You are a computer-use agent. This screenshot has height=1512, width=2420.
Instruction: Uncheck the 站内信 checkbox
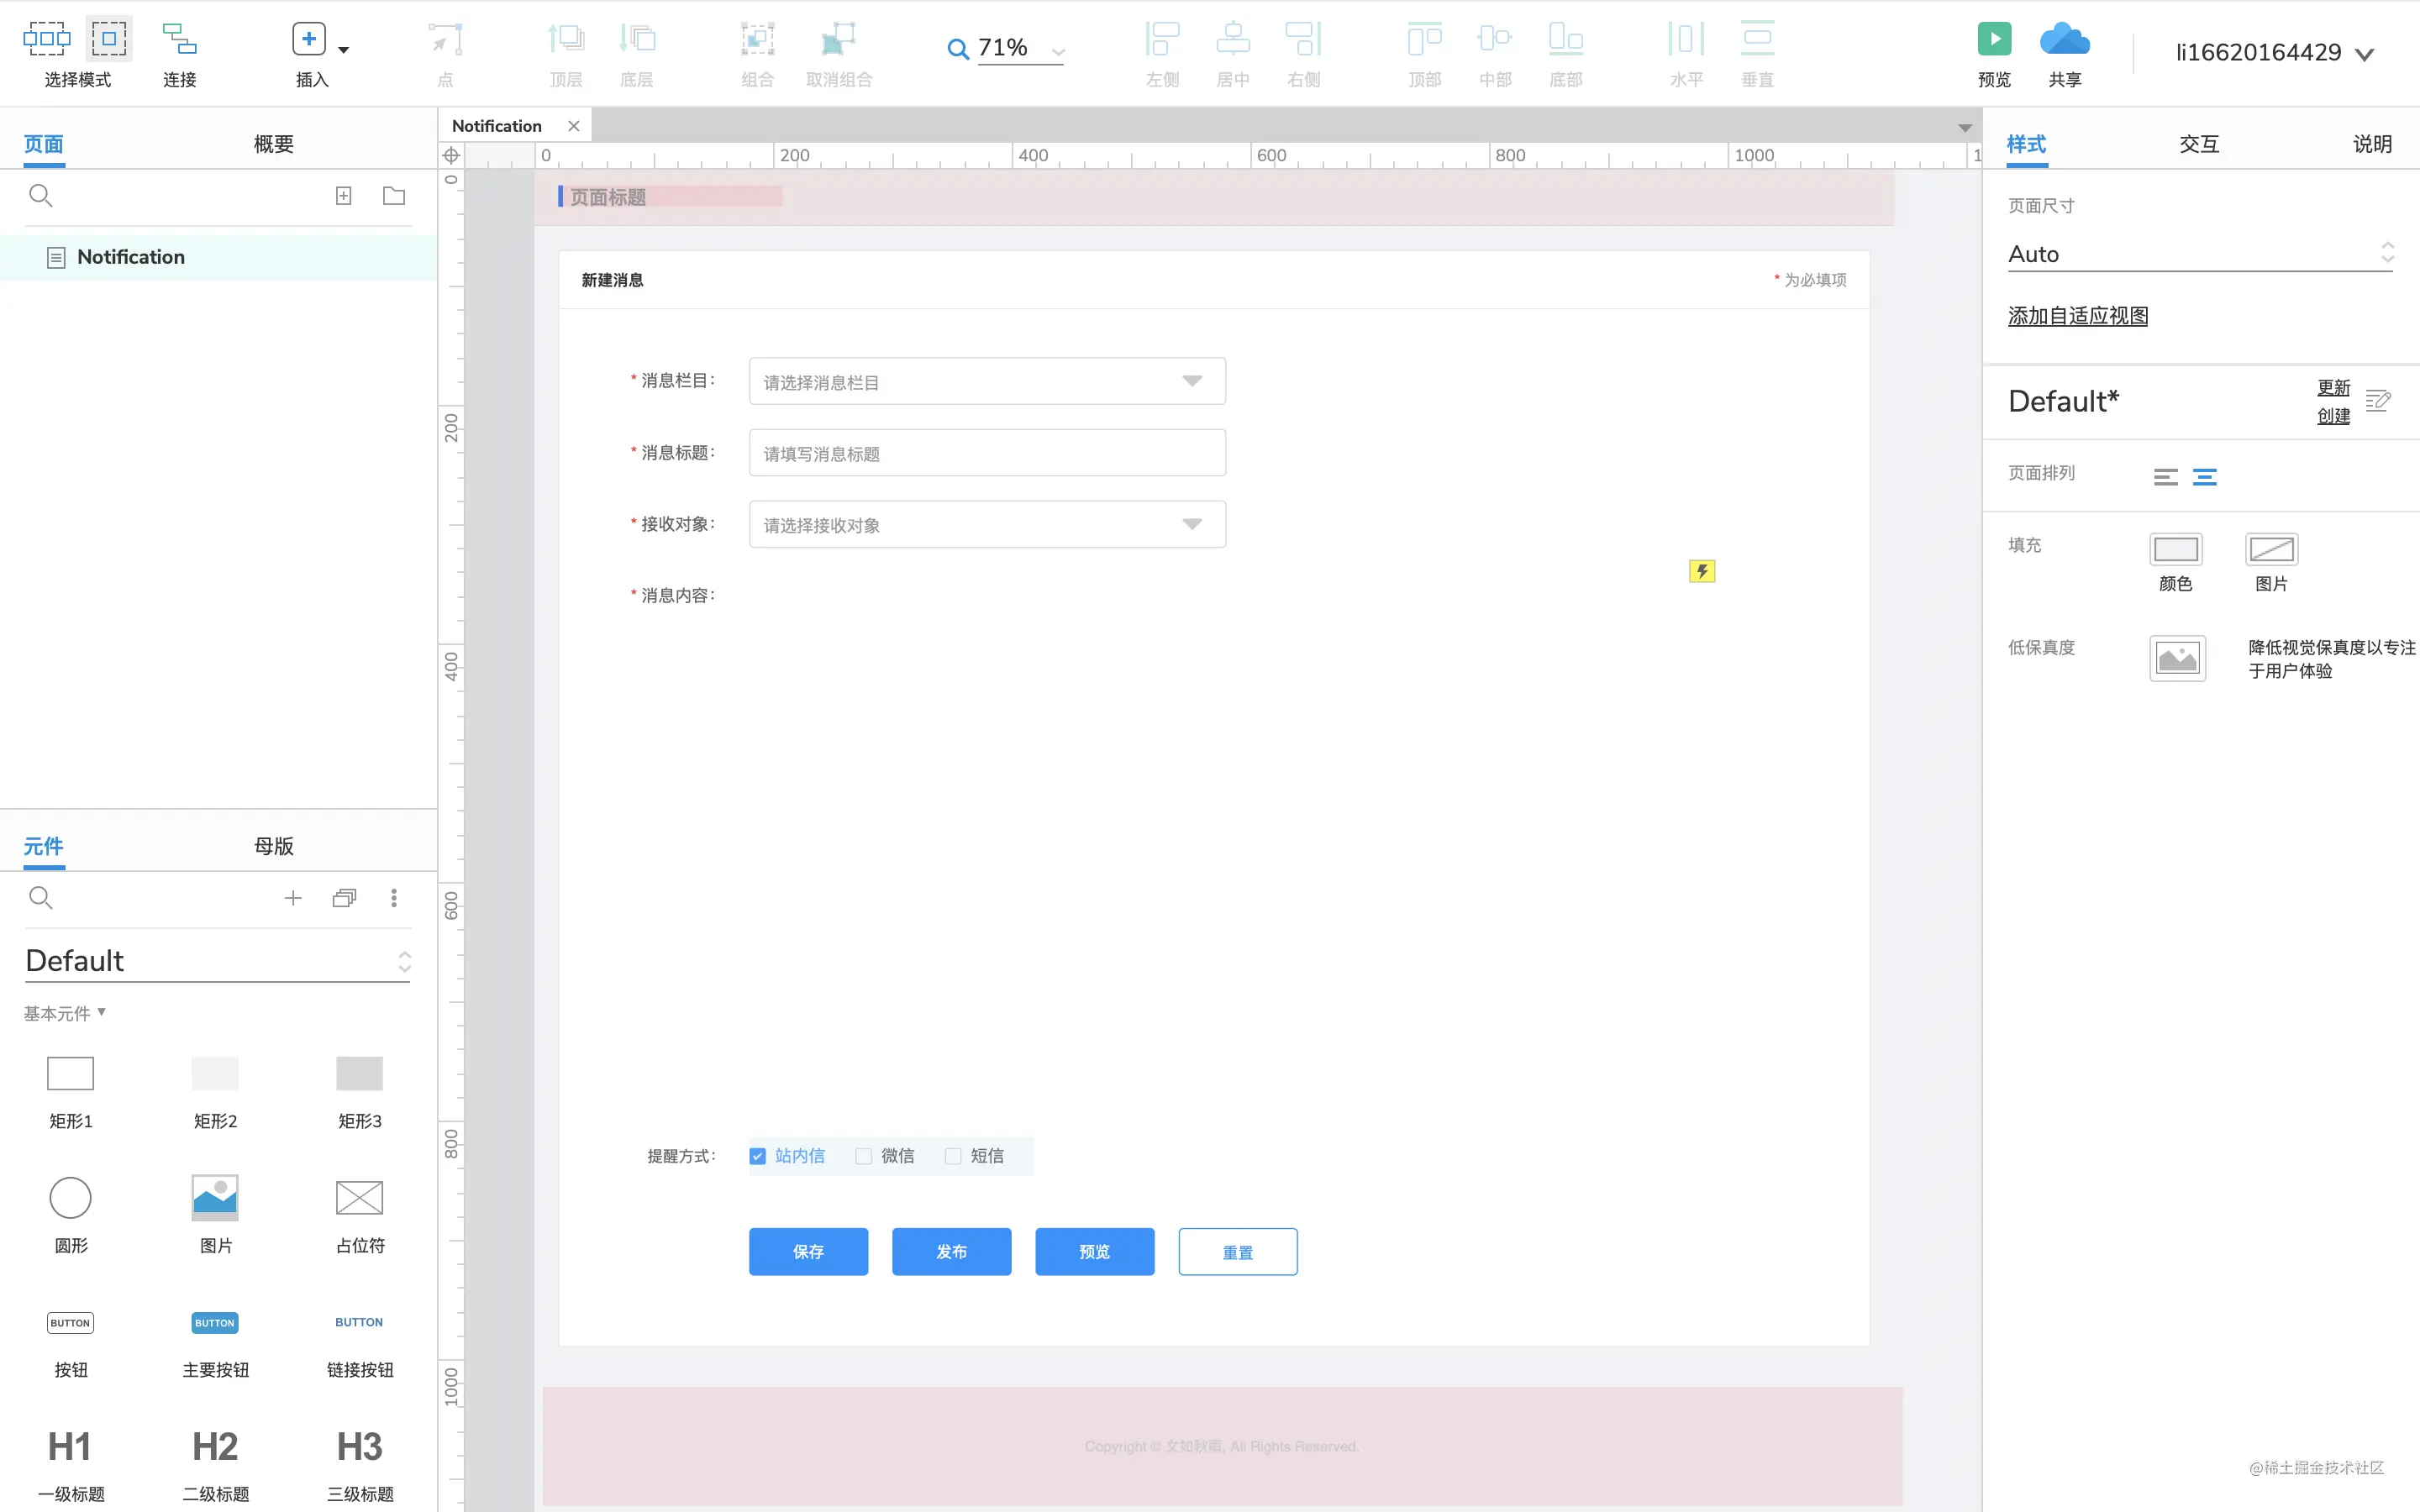757,1156
